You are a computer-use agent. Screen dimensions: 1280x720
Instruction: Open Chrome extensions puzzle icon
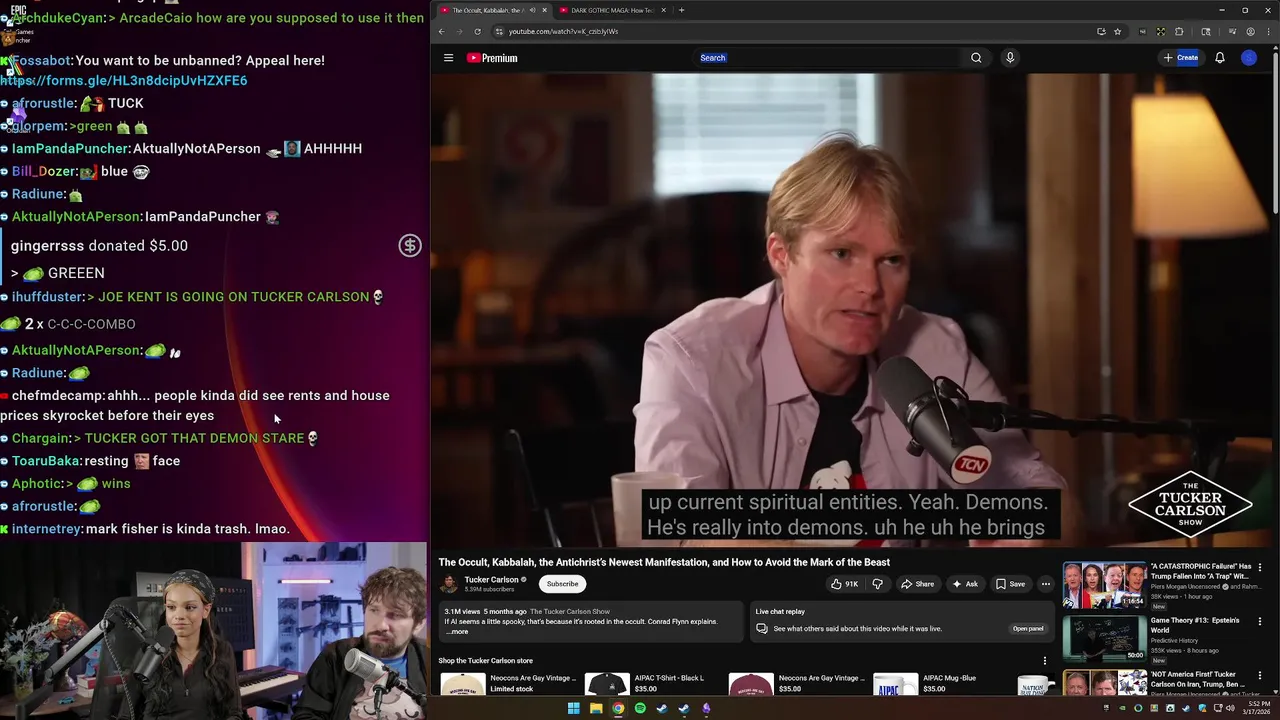coord(1179,31)
